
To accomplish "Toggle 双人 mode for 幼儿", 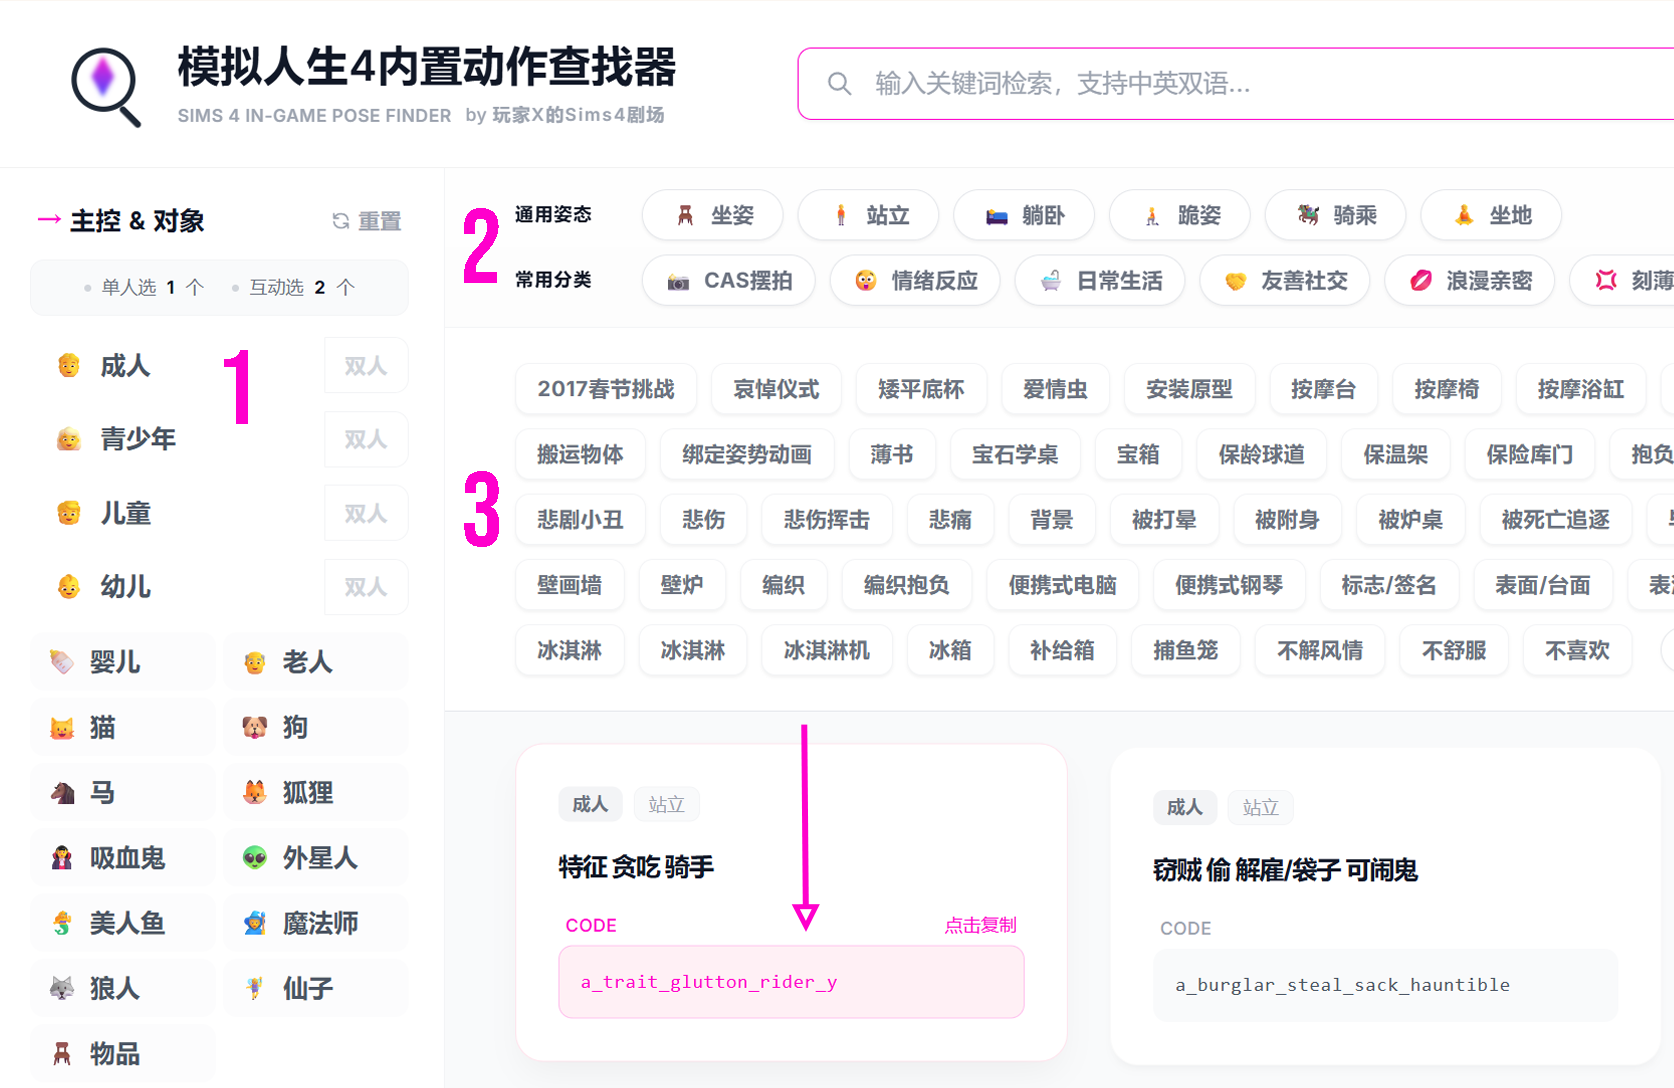I will [365, 587].
